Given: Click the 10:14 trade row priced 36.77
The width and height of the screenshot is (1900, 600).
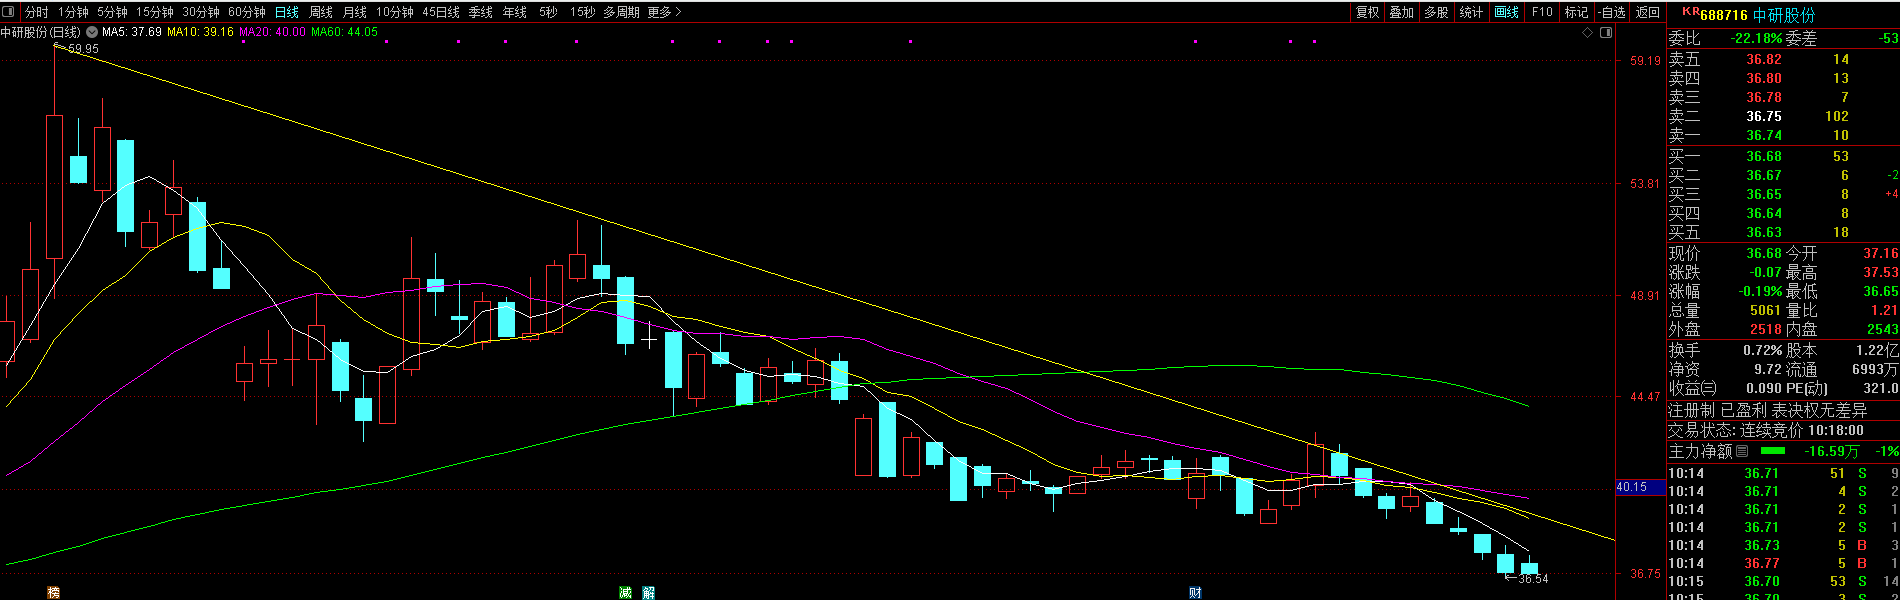Looking at the screenshot, I should click(1784, 563).
